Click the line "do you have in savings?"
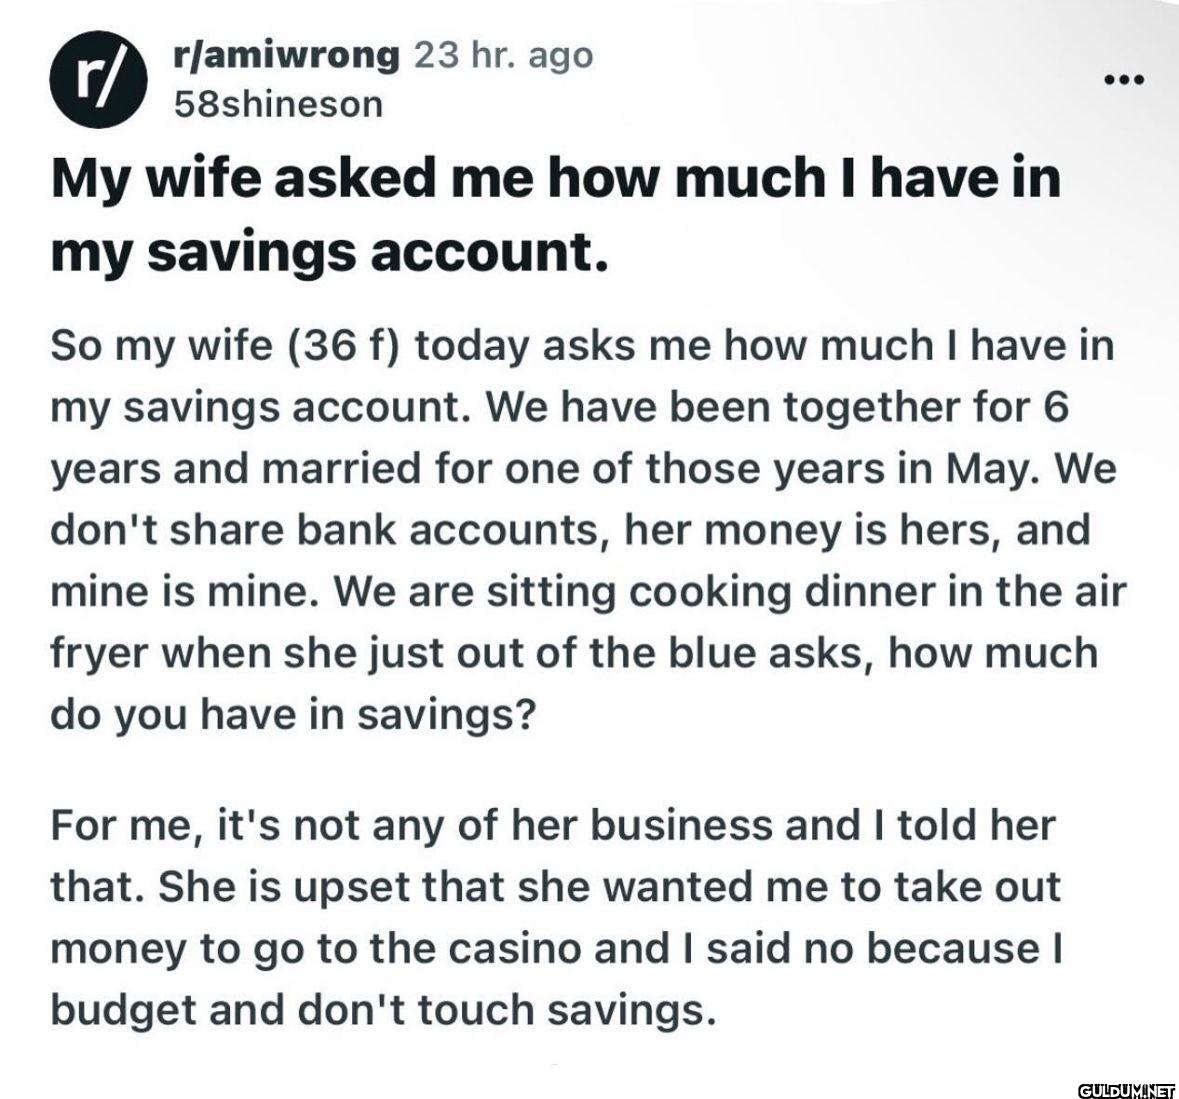The height and width of the screenshot is (1099, 1179). (x=290, y=716)
